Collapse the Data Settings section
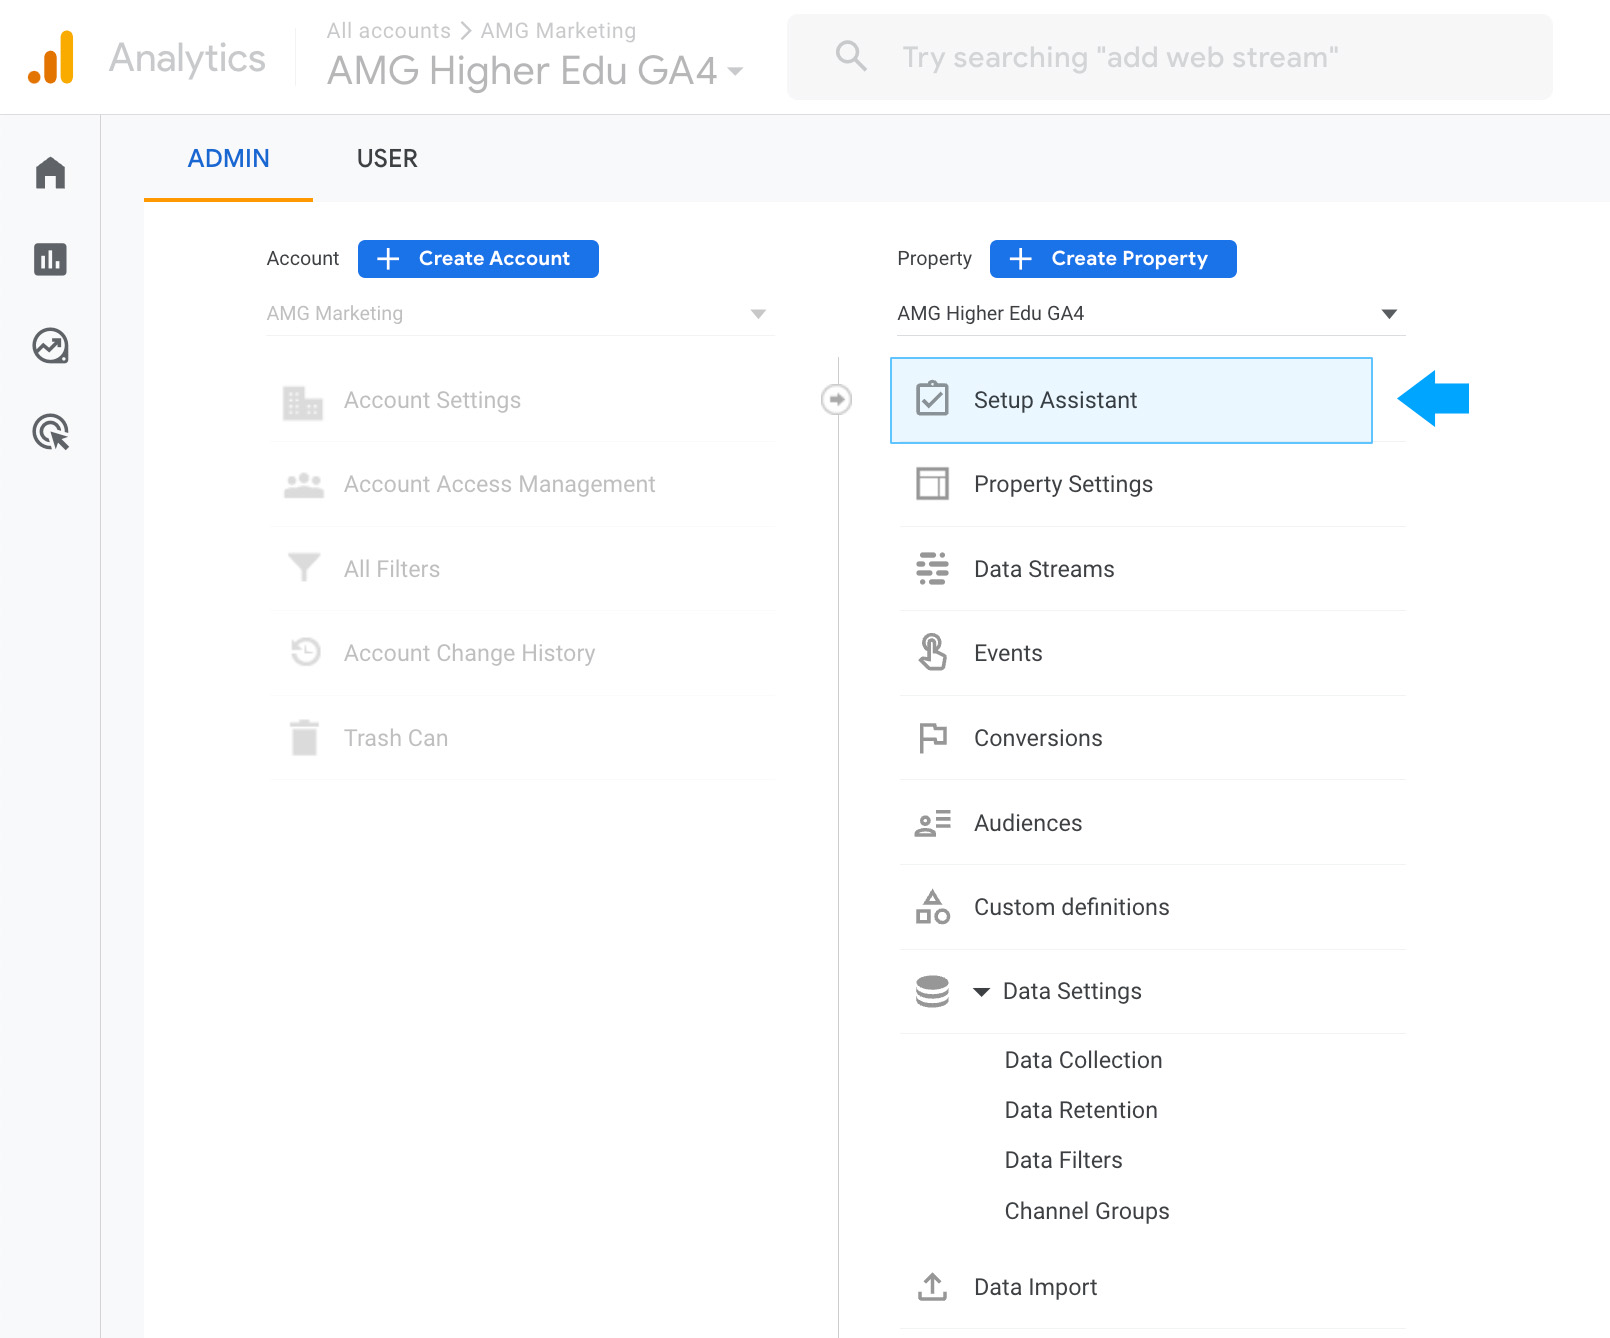This screenshot has width=1610, height=1338. point(982,992)
